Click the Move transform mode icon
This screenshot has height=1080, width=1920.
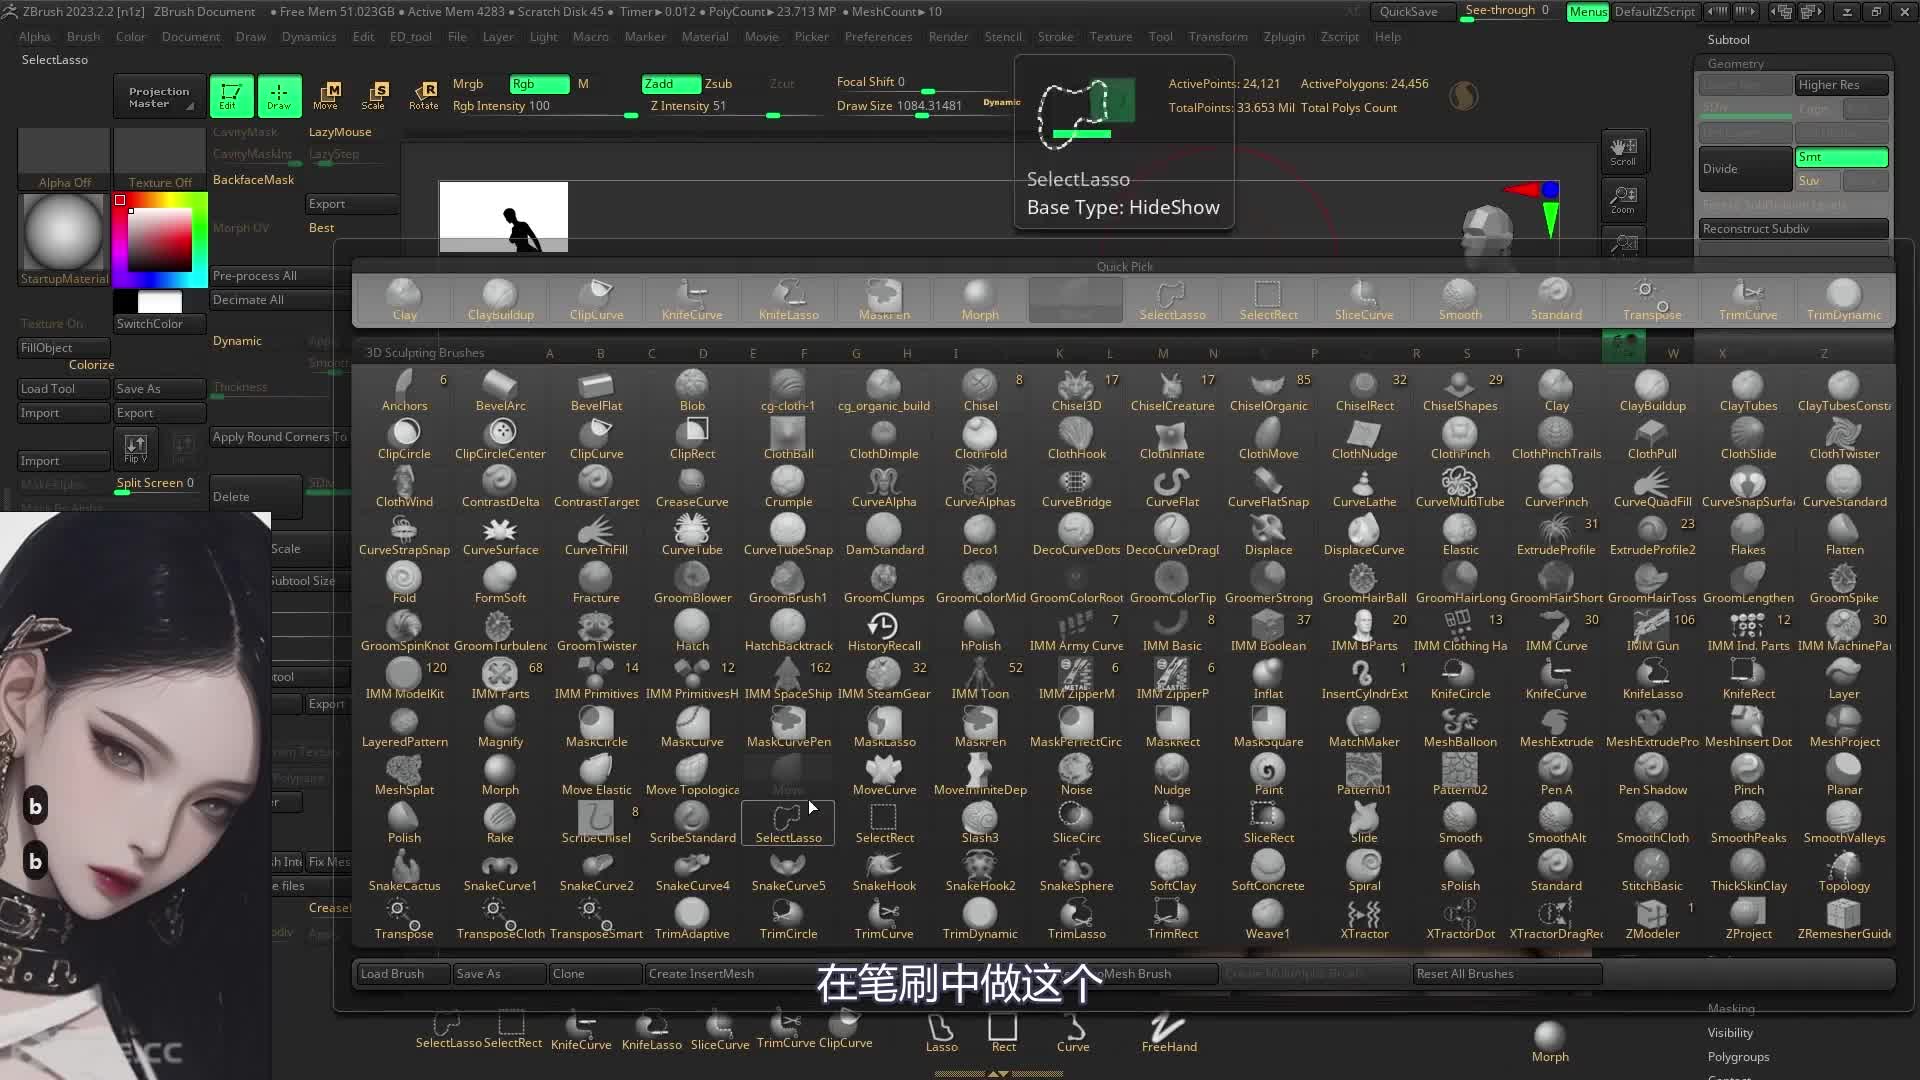pyautogui.click(x=326, y=95)
